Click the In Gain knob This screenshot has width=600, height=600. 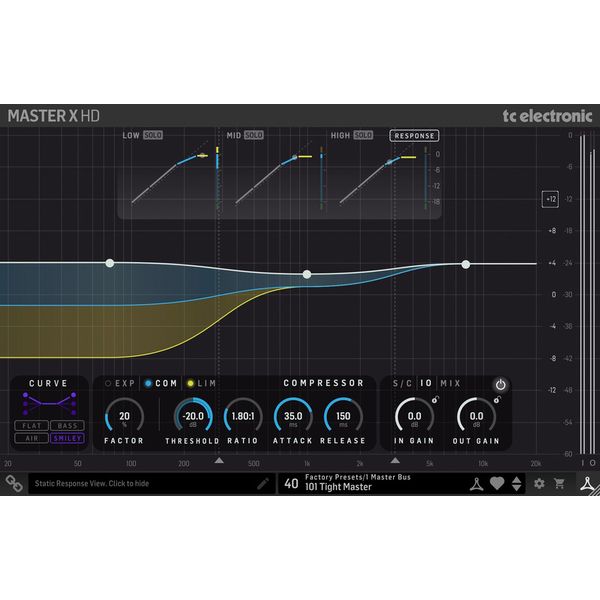pyautogui.click(x=414, y=417)
